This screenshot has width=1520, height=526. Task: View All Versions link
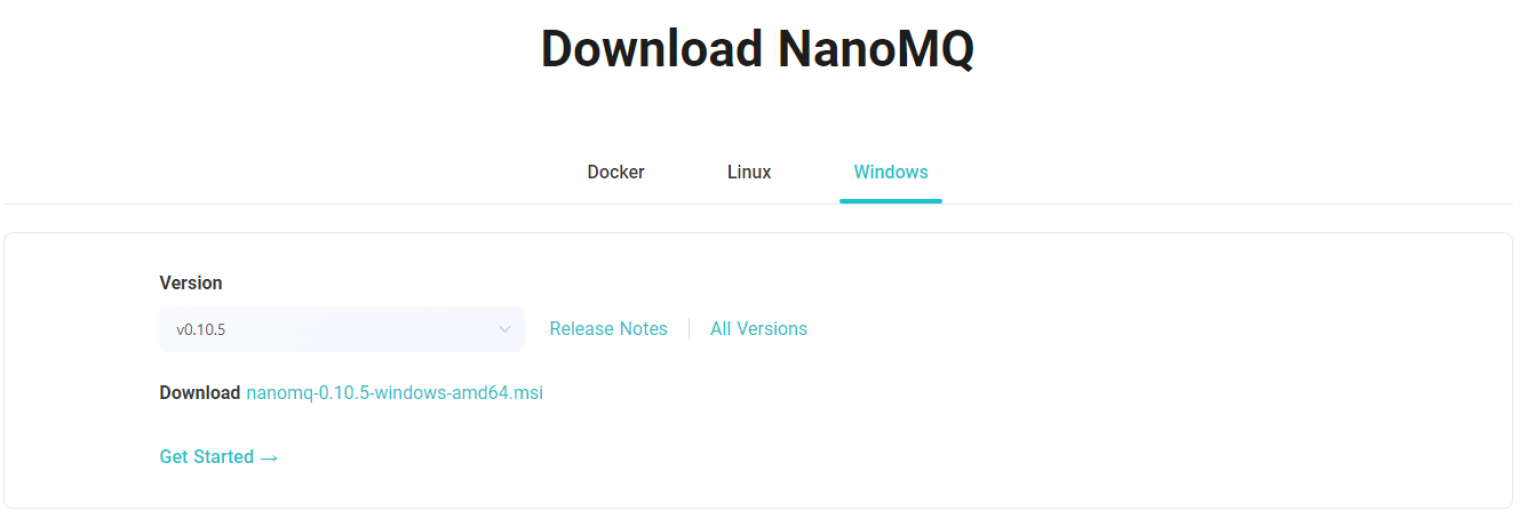[758, 329]
